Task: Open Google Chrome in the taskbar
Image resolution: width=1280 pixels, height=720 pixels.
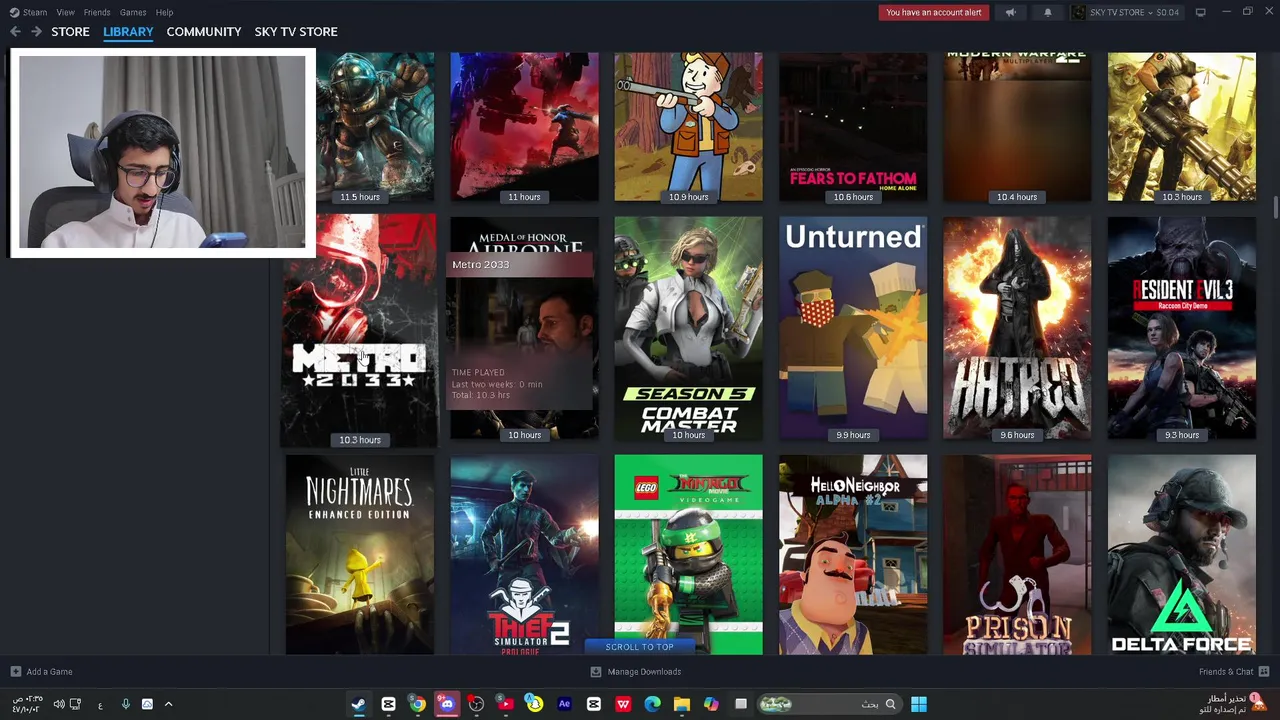Action: point(417,704)
